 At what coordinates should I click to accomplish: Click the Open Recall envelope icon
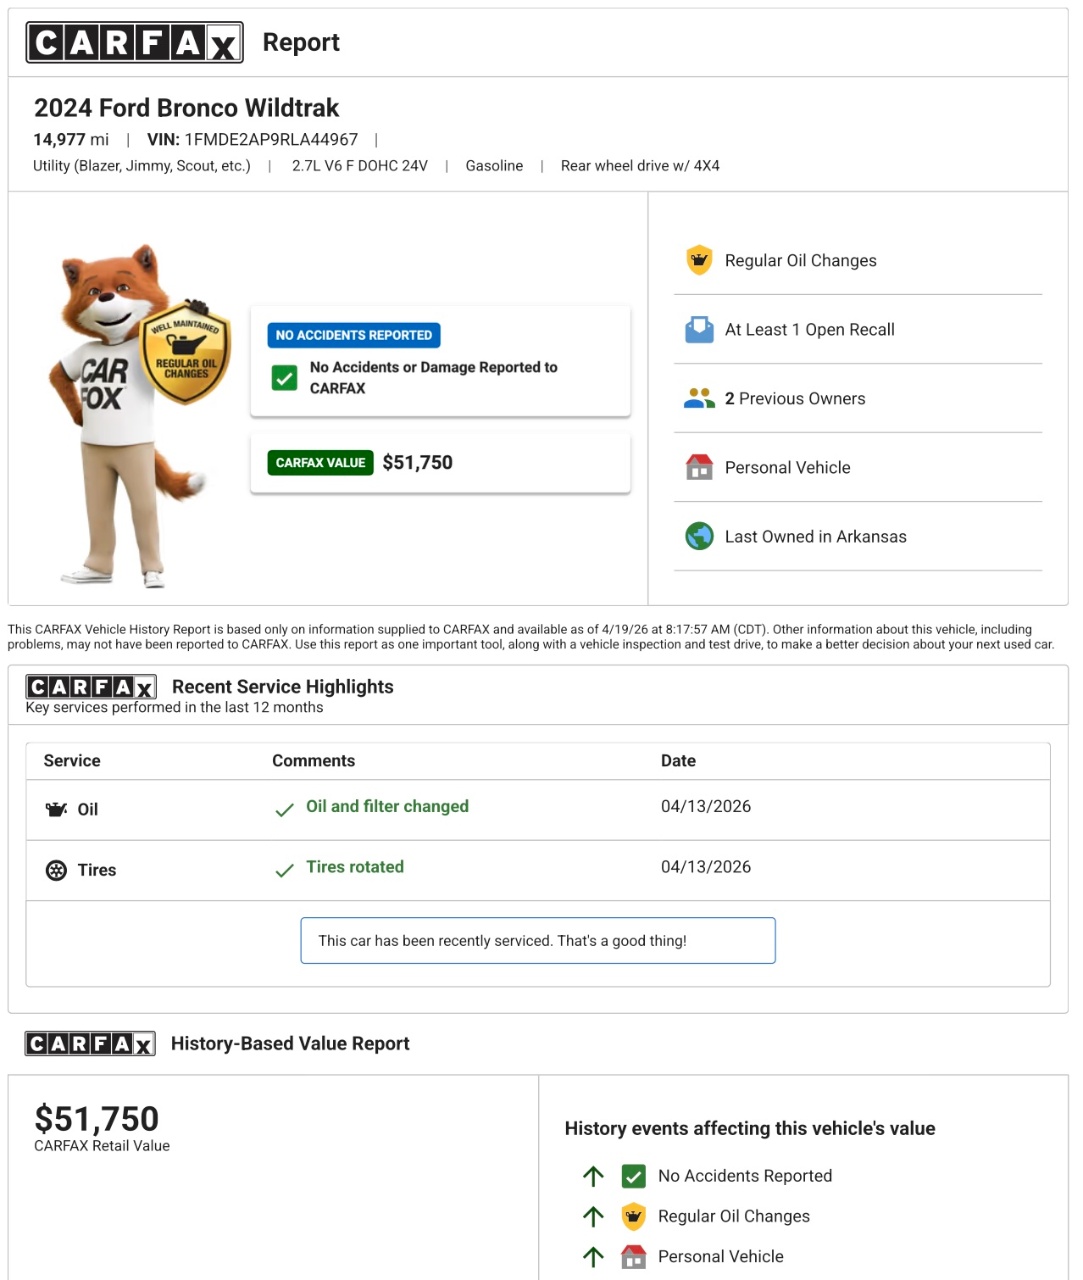tap(699, 329)
